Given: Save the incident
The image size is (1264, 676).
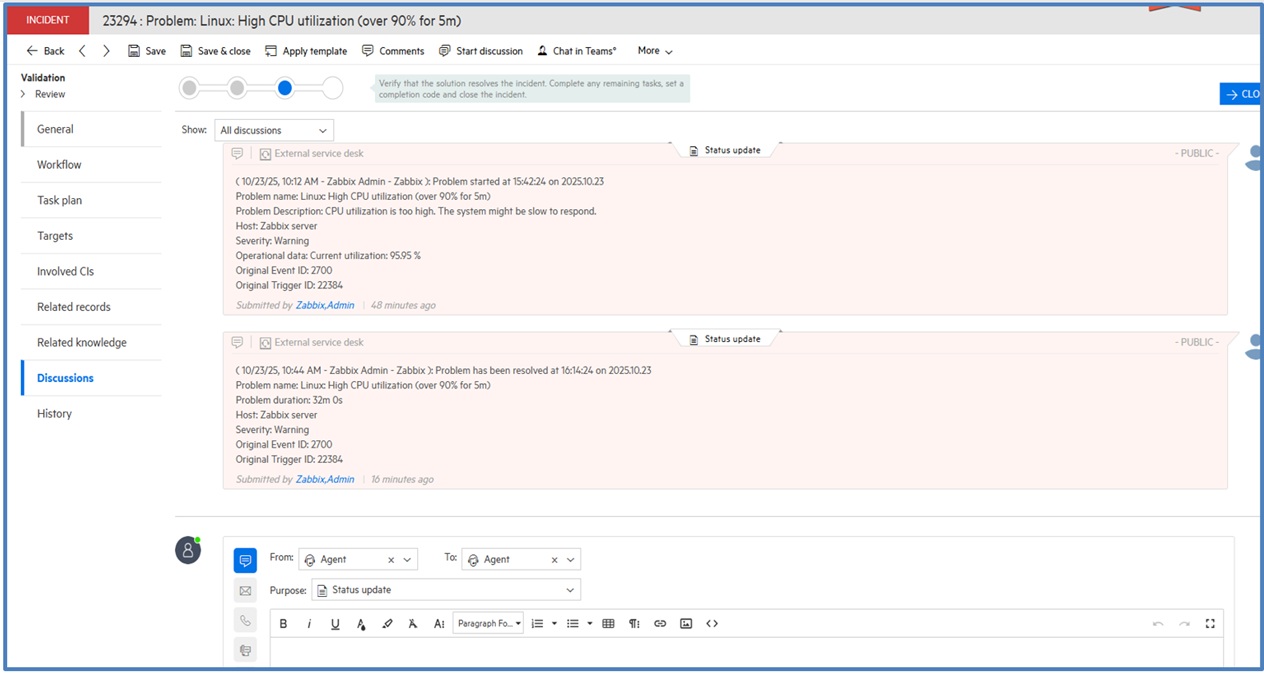Looking at the screenshot, I should click(x=147, y=51).
